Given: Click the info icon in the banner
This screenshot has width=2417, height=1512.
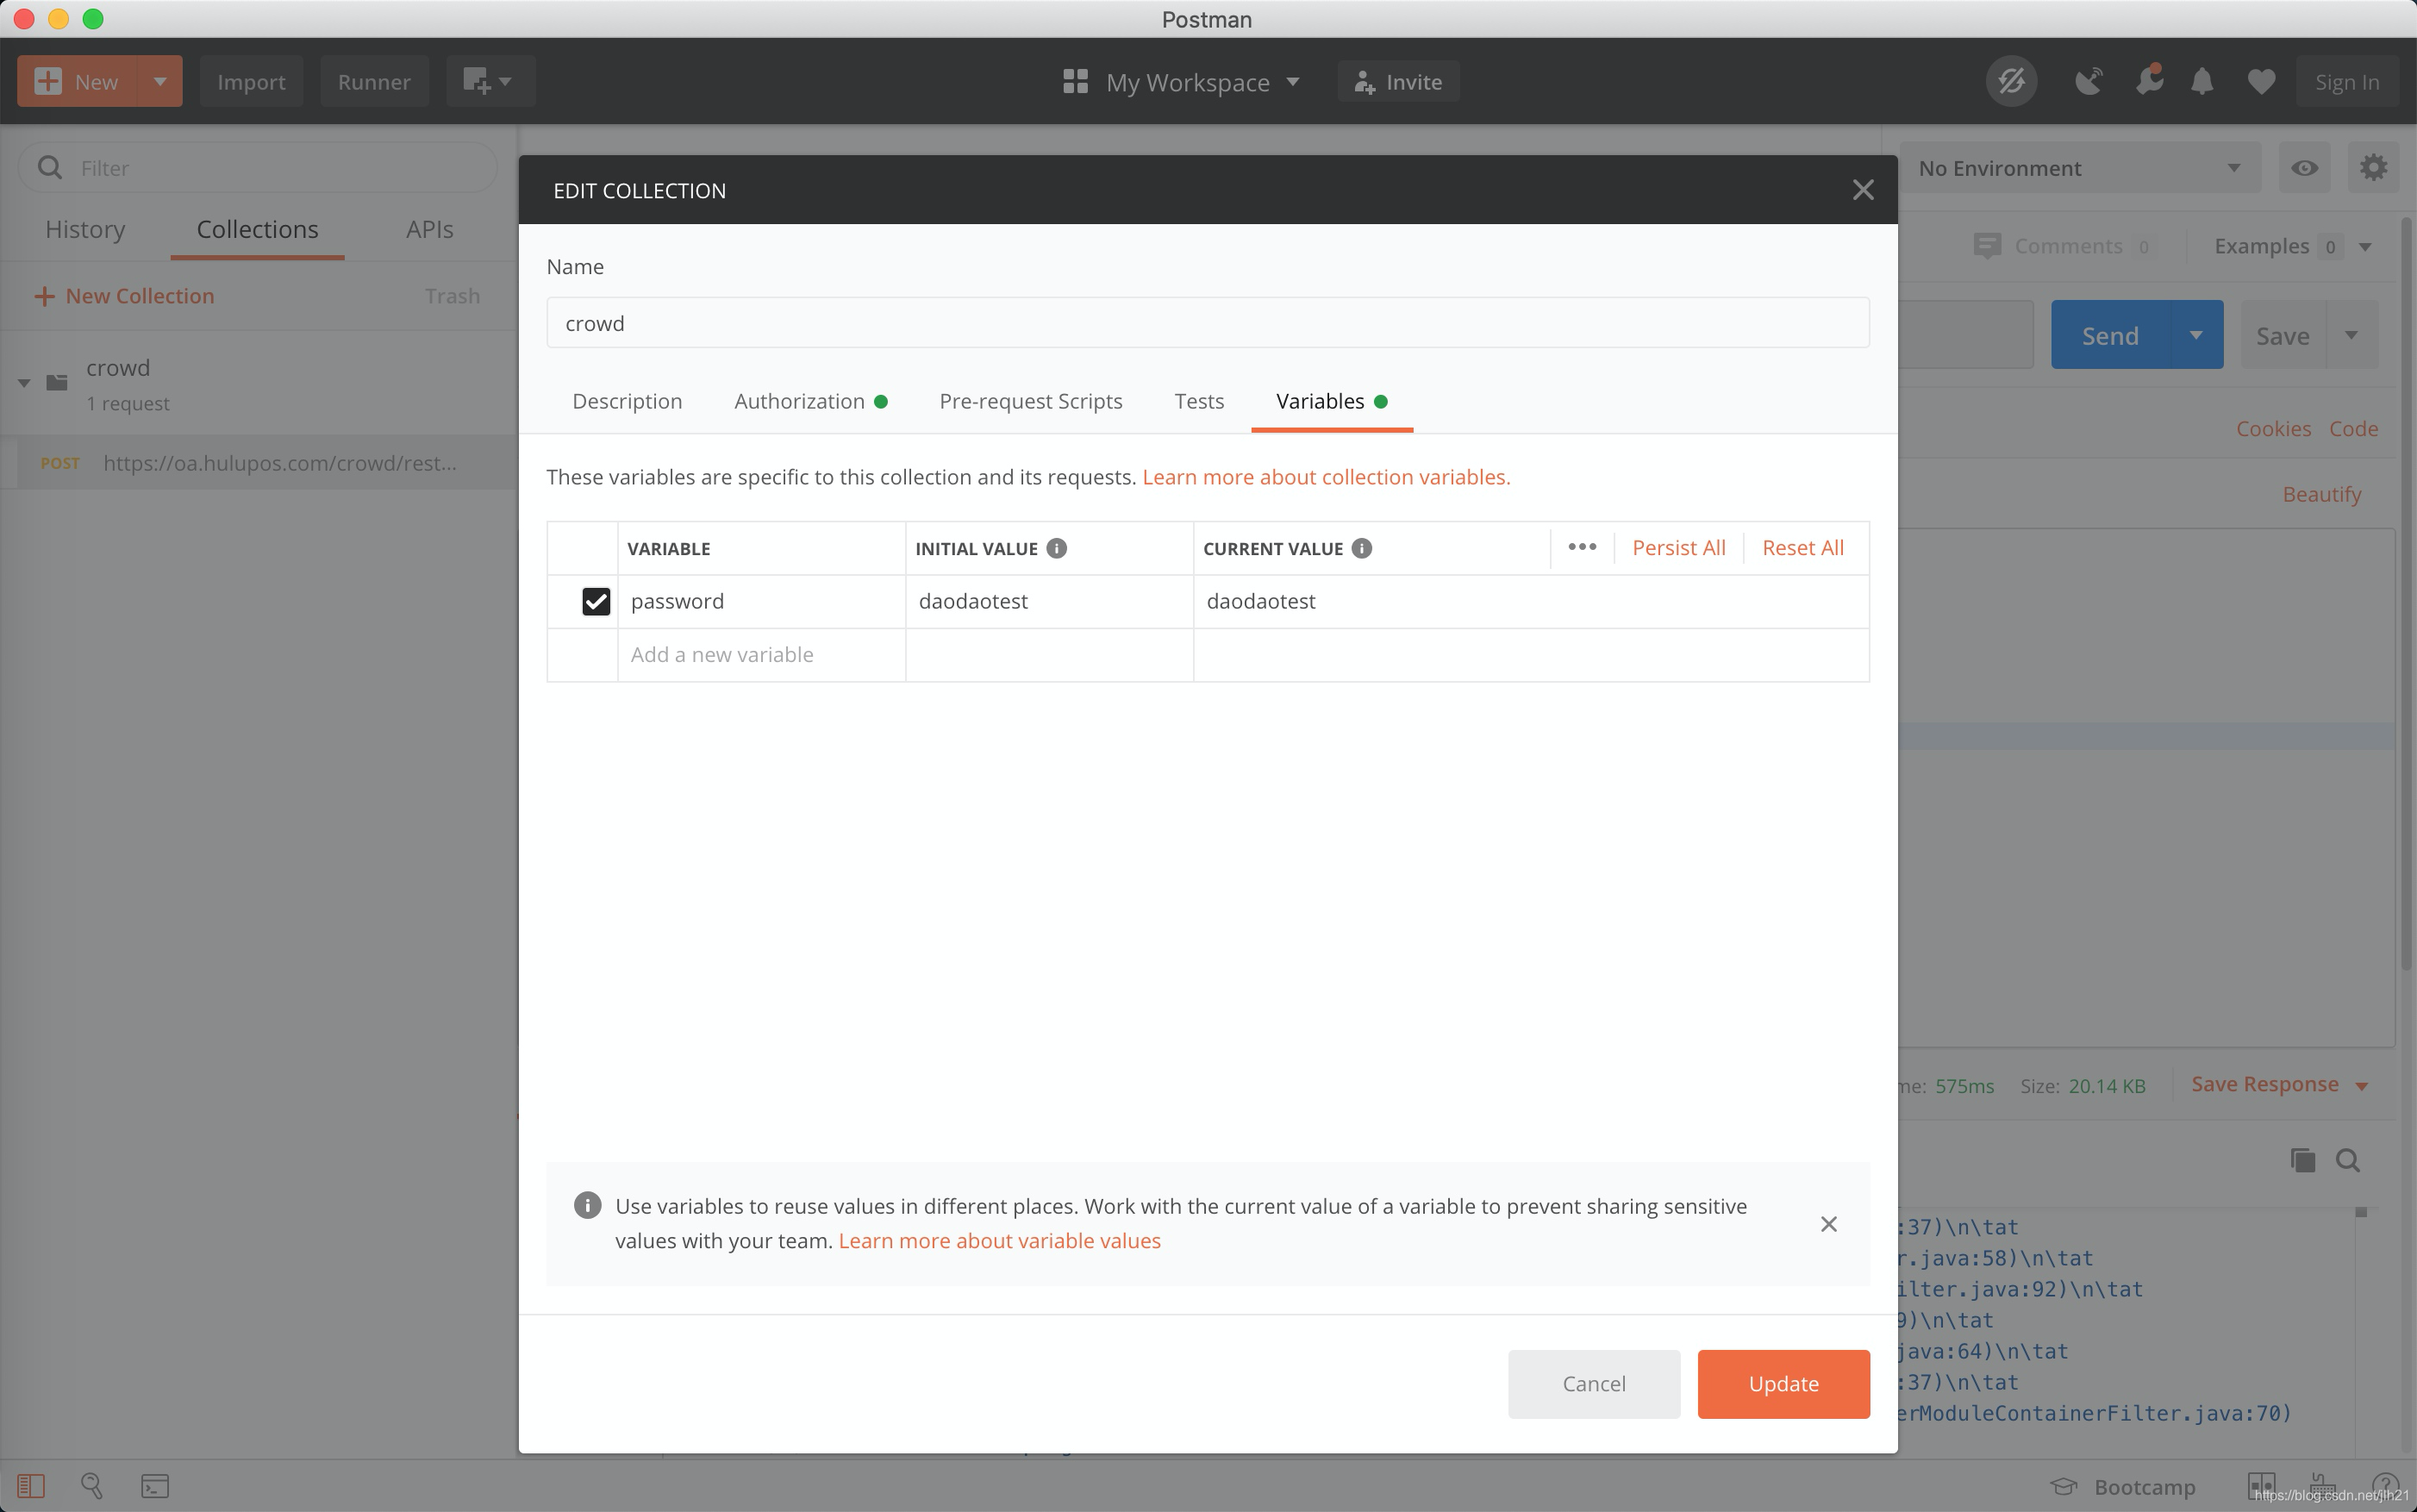Looking at the screenshot, I should (x=588, y=1205).
